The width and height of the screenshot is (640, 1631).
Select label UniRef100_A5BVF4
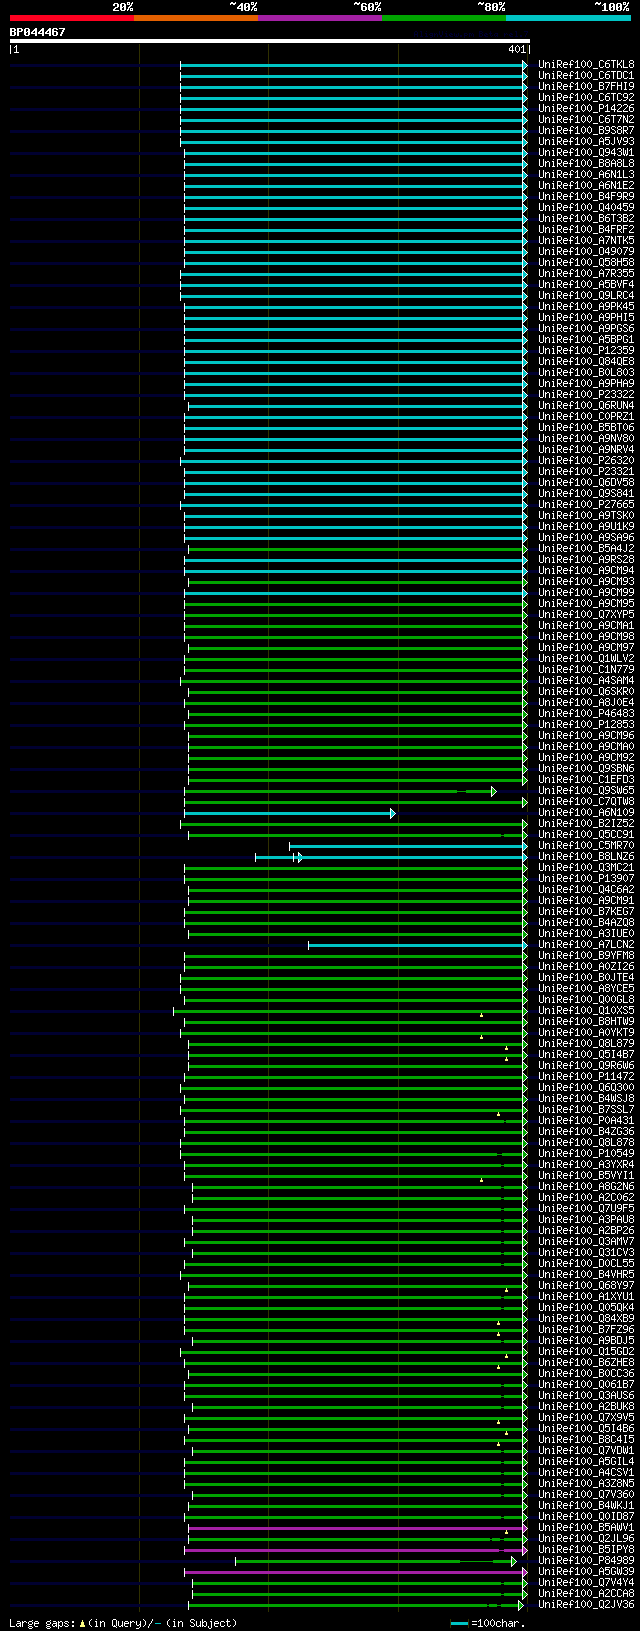click(x=586, y=284)
